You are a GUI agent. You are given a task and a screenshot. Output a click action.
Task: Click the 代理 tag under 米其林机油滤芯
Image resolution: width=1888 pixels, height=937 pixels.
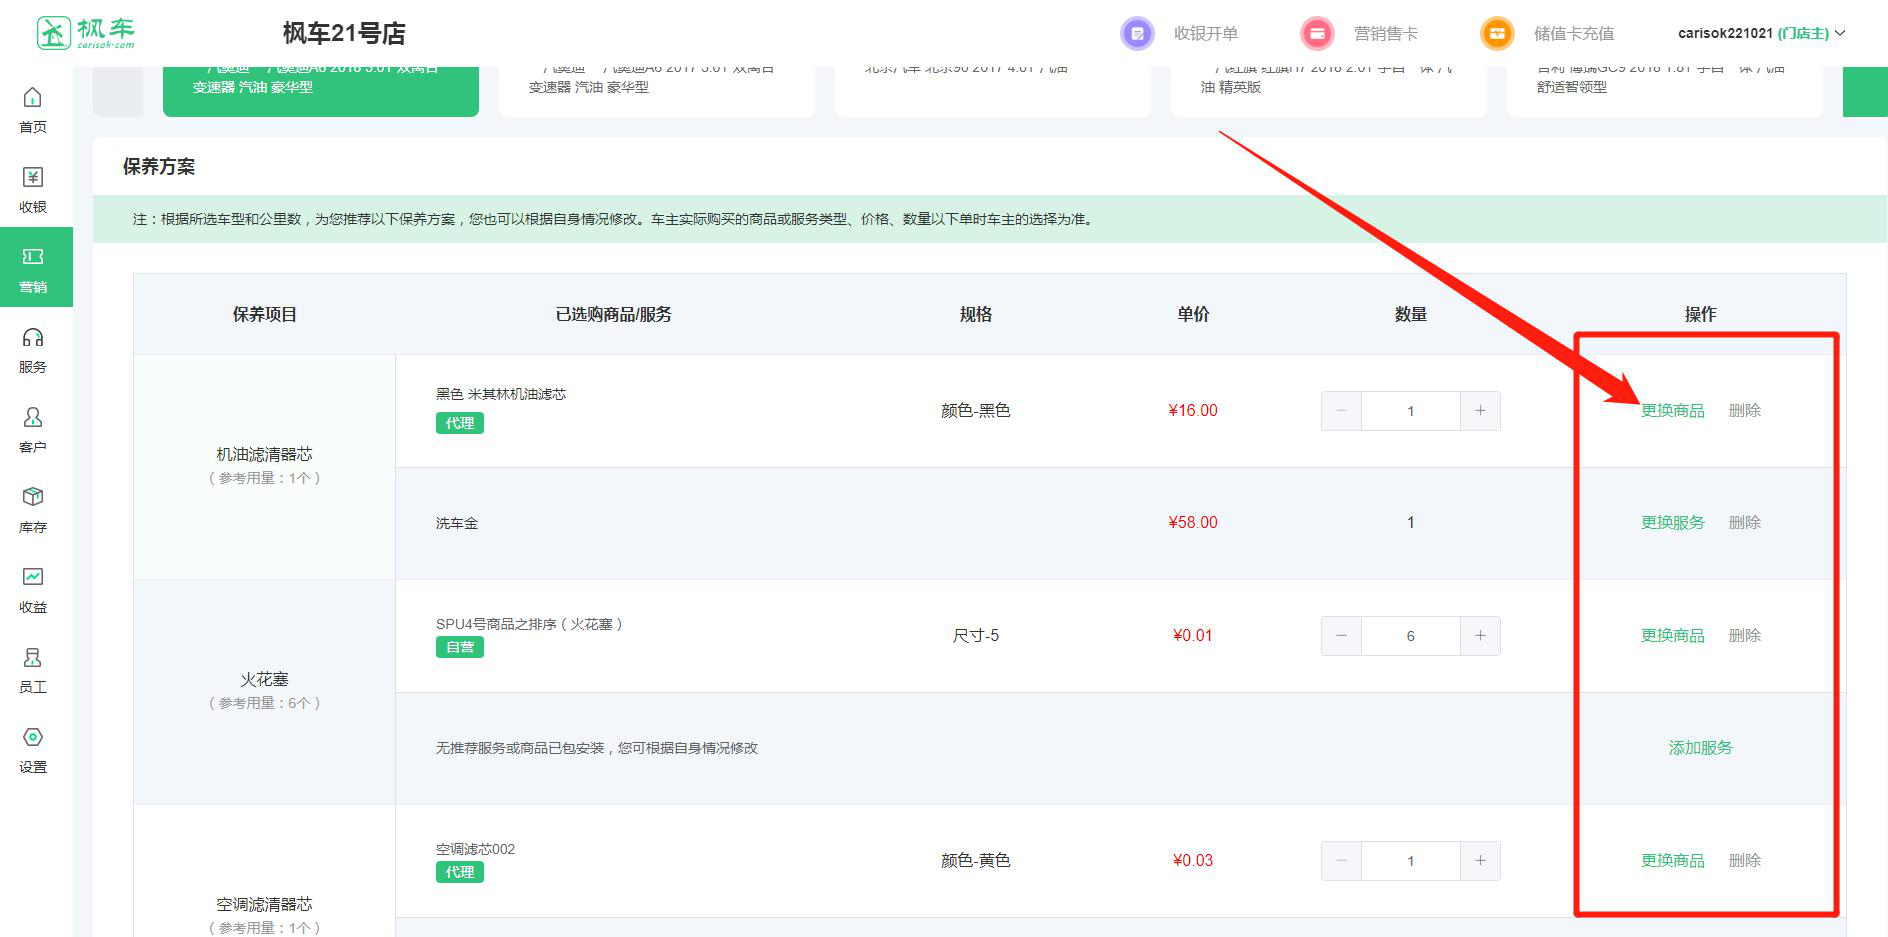[460, 423]
